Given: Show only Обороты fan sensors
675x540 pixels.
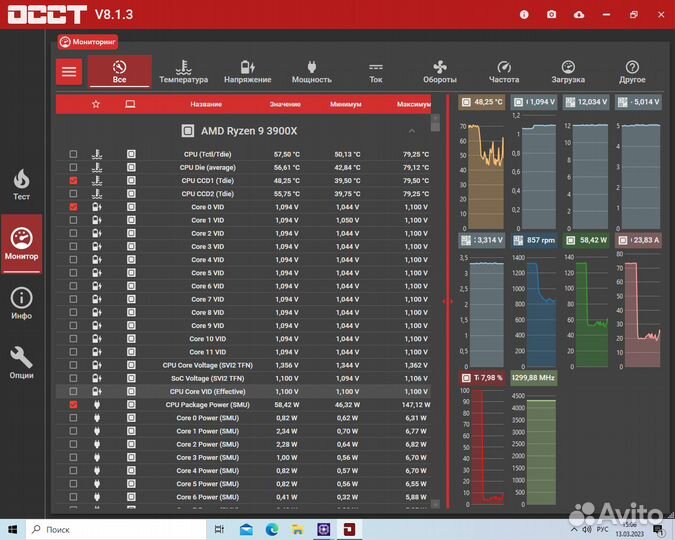Looking at the screenshot, I should click(x=439, y=71).
